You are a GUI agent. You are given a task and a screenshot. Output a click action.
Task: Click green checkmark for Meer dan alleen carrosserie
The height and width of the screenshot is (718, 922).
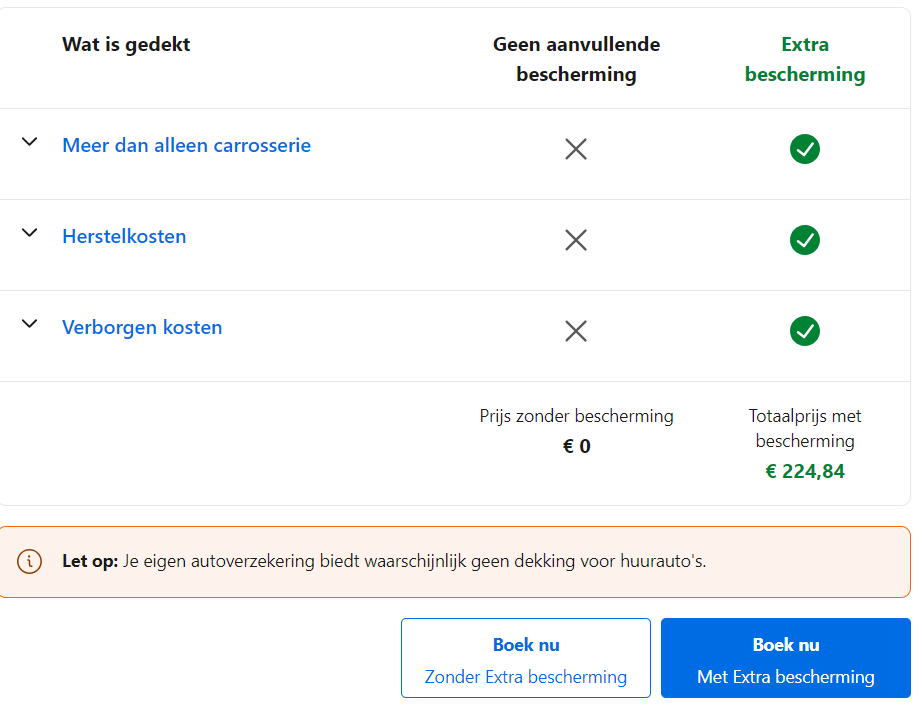[x=805, y=149]
